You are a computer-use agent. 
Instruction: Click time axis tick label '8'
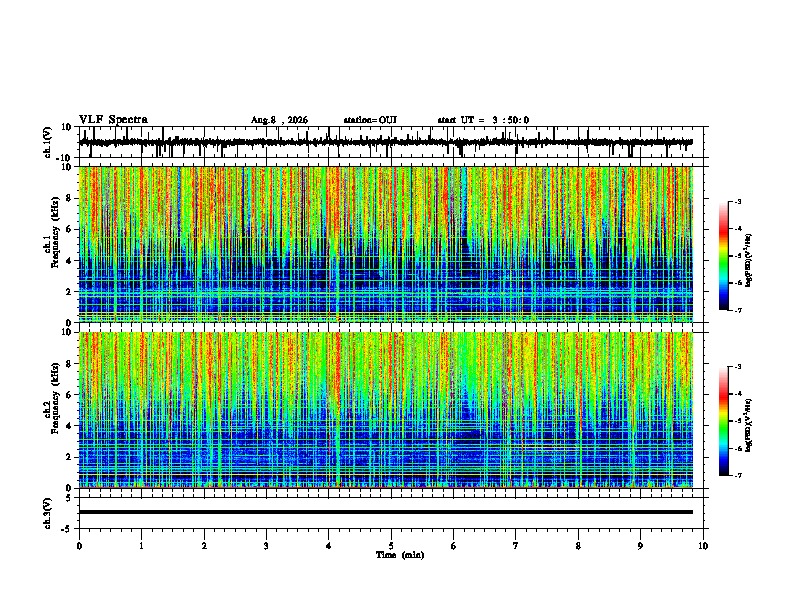tap(578, 546)
